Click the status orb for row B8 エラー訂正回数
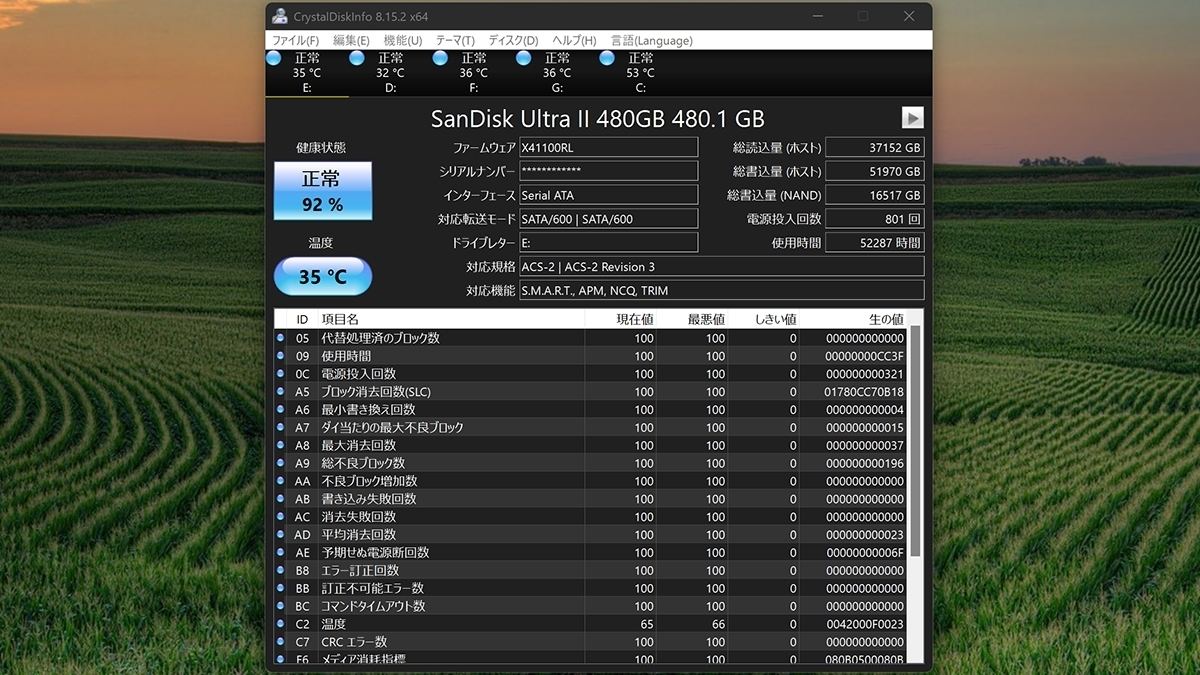 point(281,570)
